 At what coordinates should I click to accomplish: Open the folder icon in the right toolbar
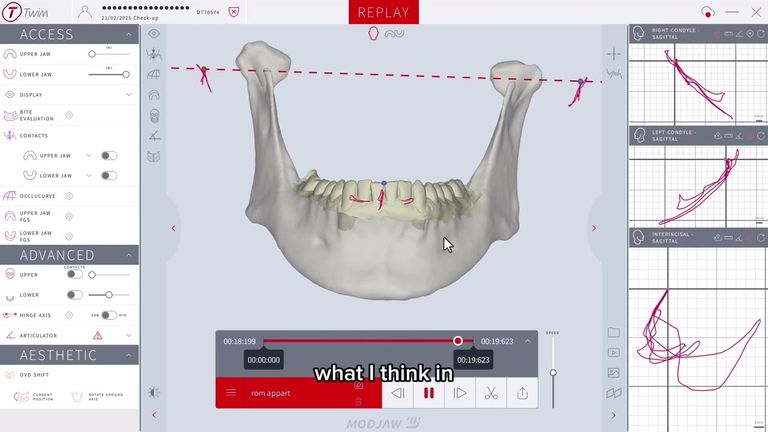click(x=614, y=332)
